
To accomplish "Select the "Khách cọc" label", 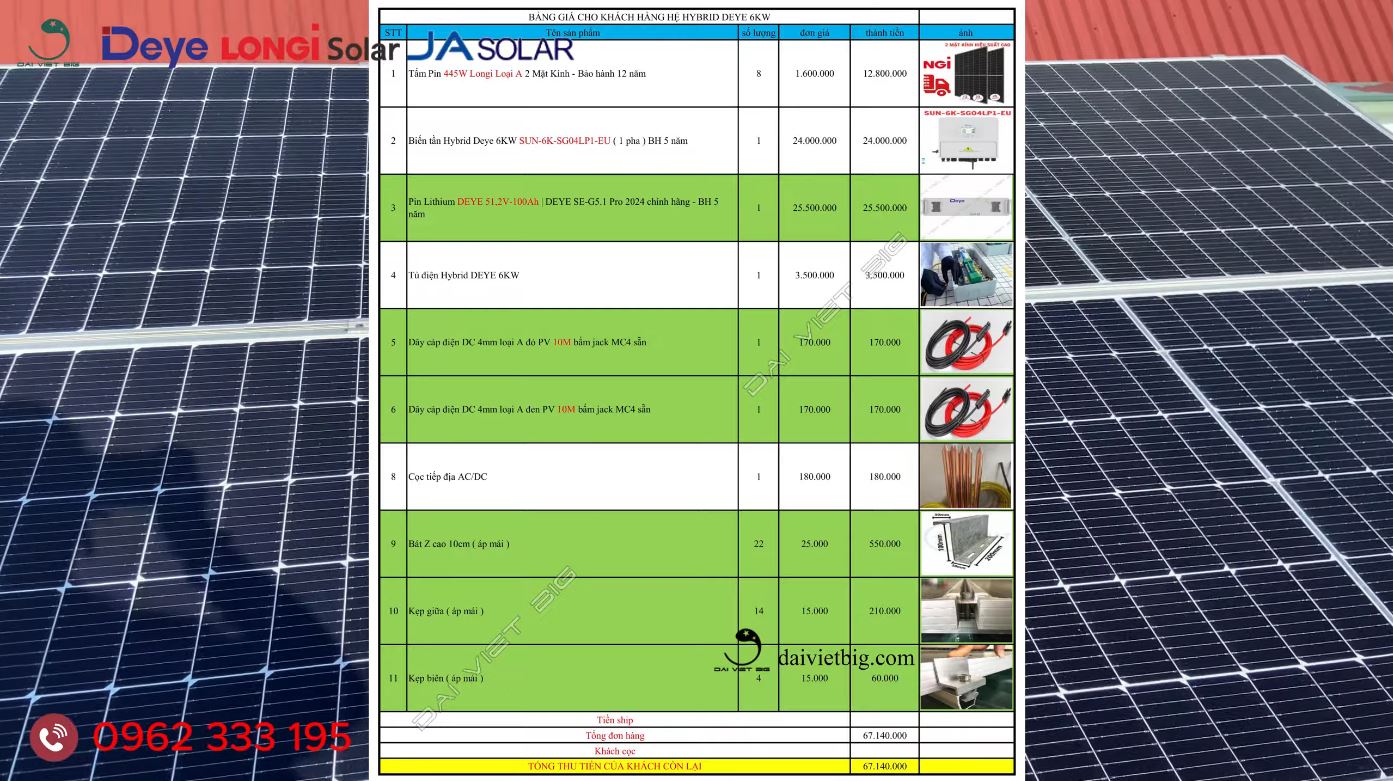I will click(x=615, y=751).
